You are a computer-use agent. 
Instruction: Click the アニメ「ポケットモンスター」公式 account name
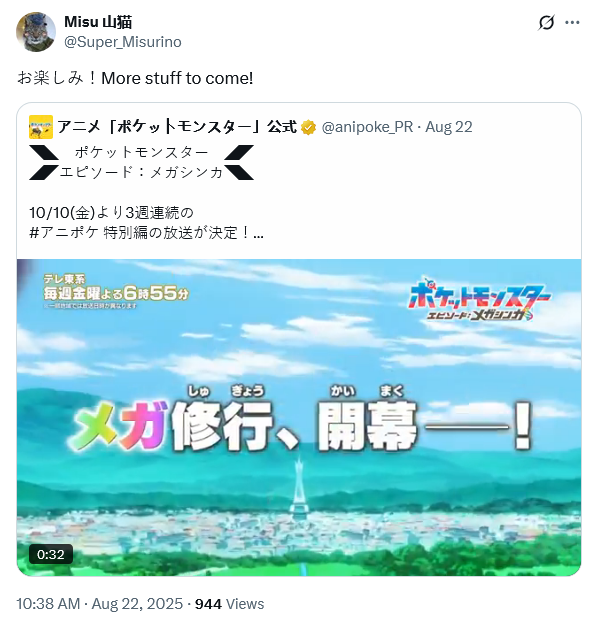coord(177,127)
